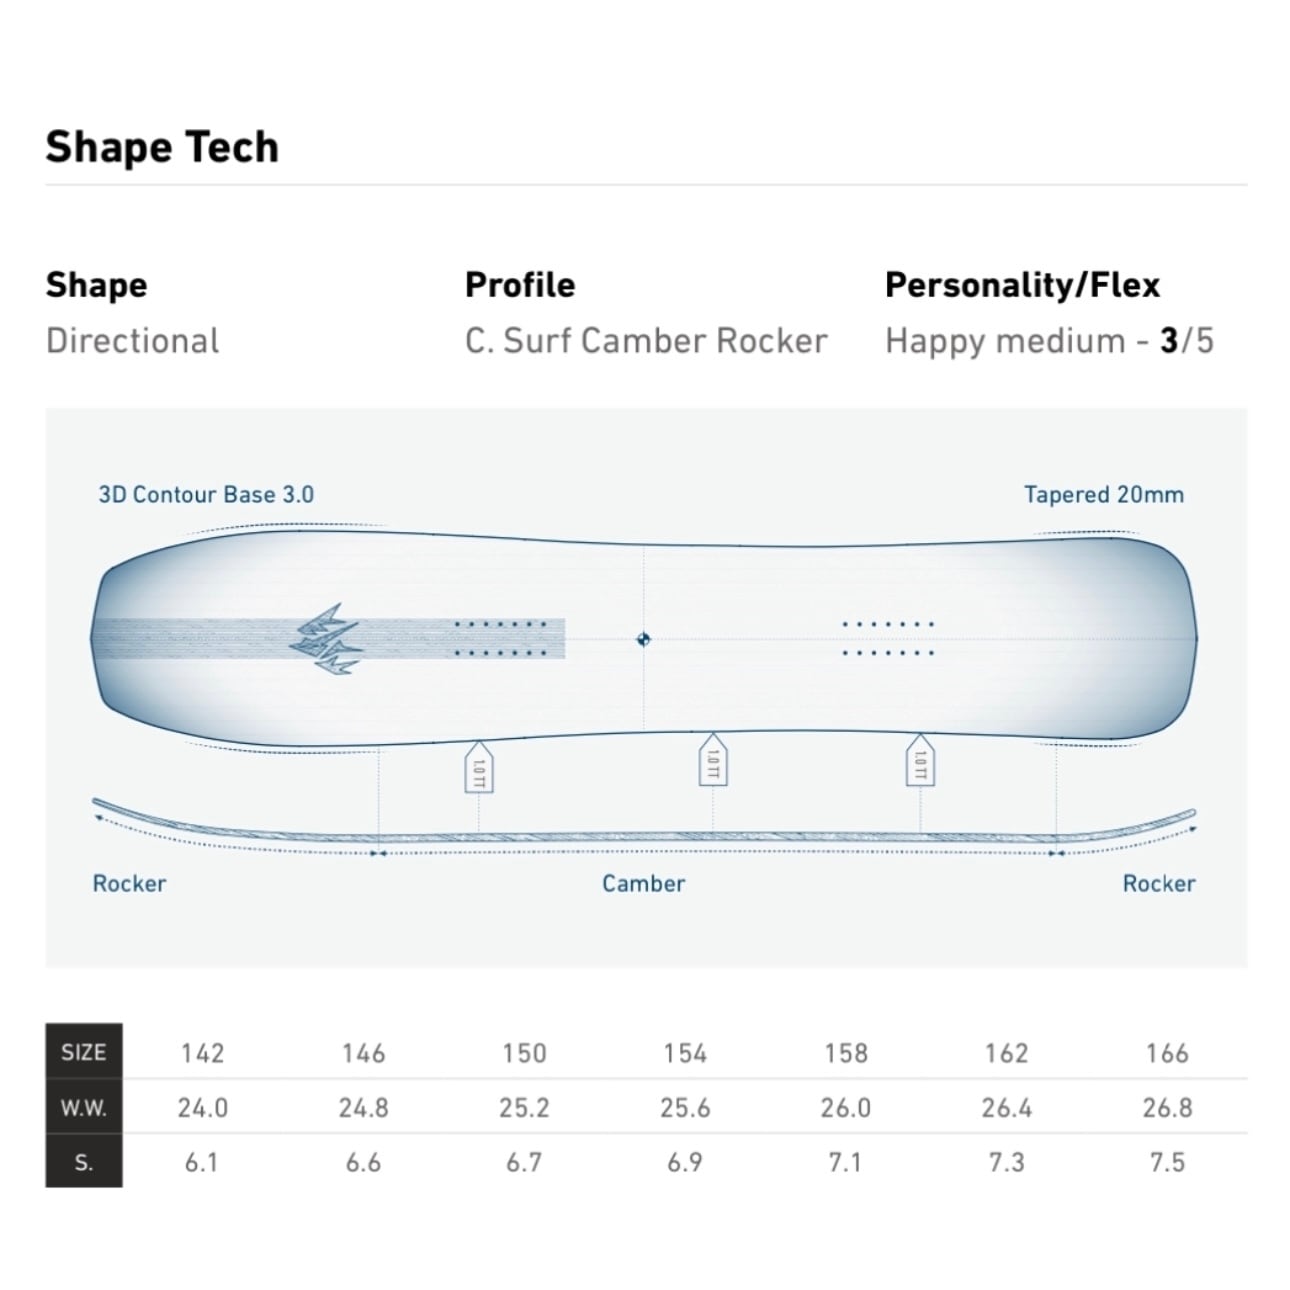Select the 3D Contour Base 3.0 label
The image size is (1290, 1290).
coord(206,494)
